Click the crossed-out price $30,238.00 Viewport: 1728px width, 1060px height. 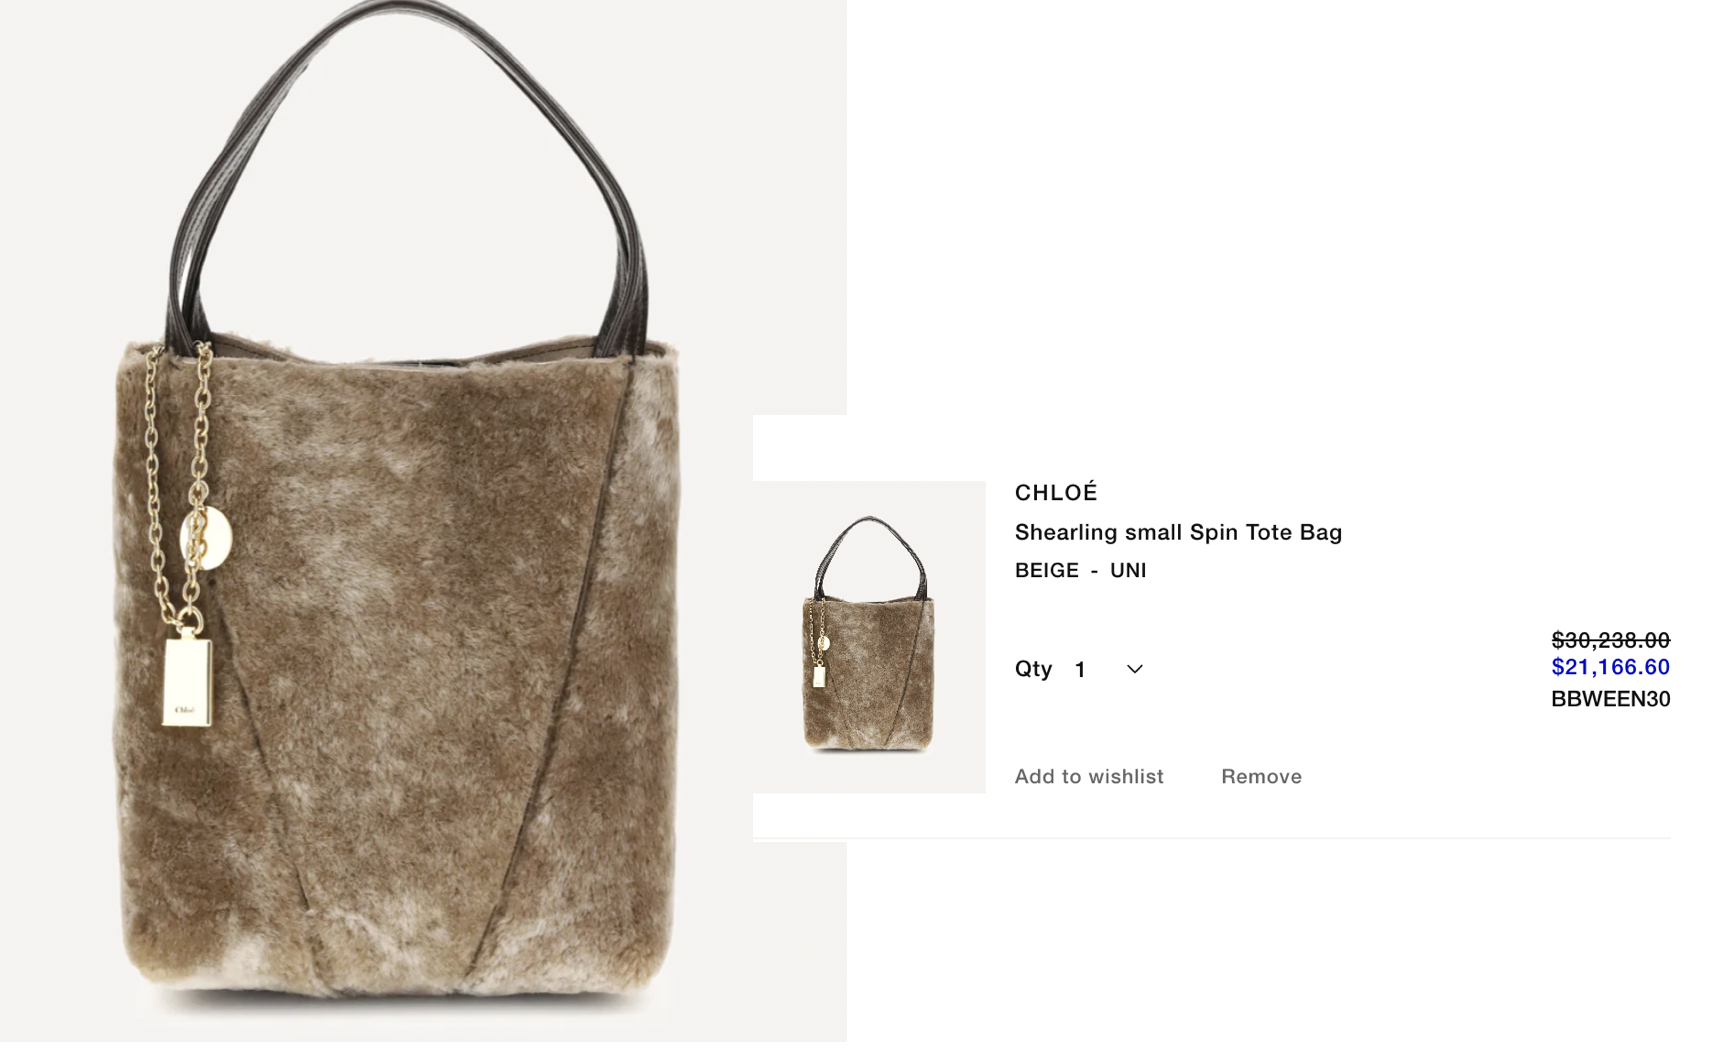click(1610, 640)
